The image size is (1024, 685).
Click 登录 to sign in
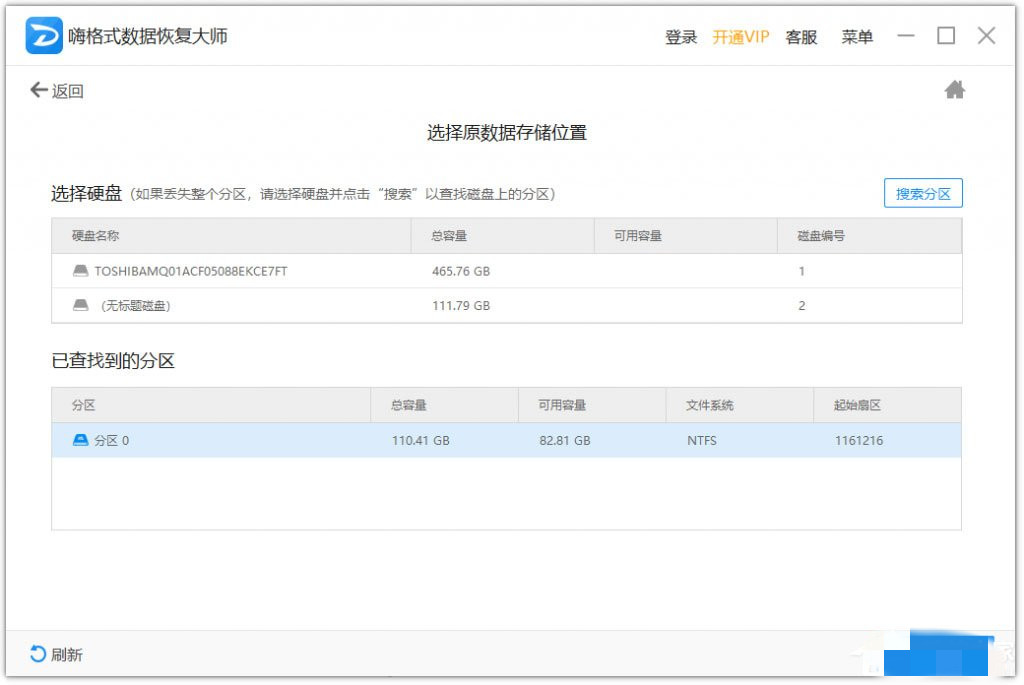coord(680,37)
